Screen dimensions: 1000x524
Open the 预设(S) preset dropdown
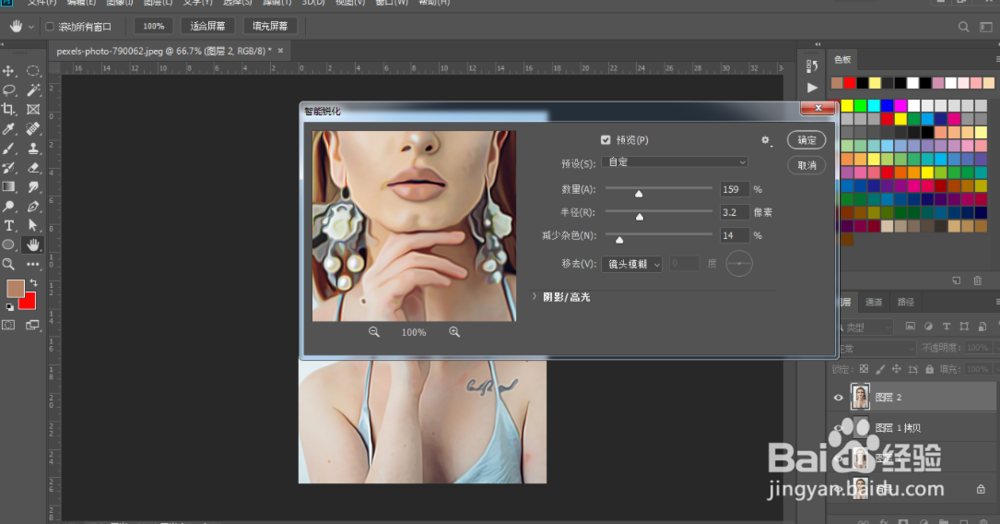click(677, 162)
